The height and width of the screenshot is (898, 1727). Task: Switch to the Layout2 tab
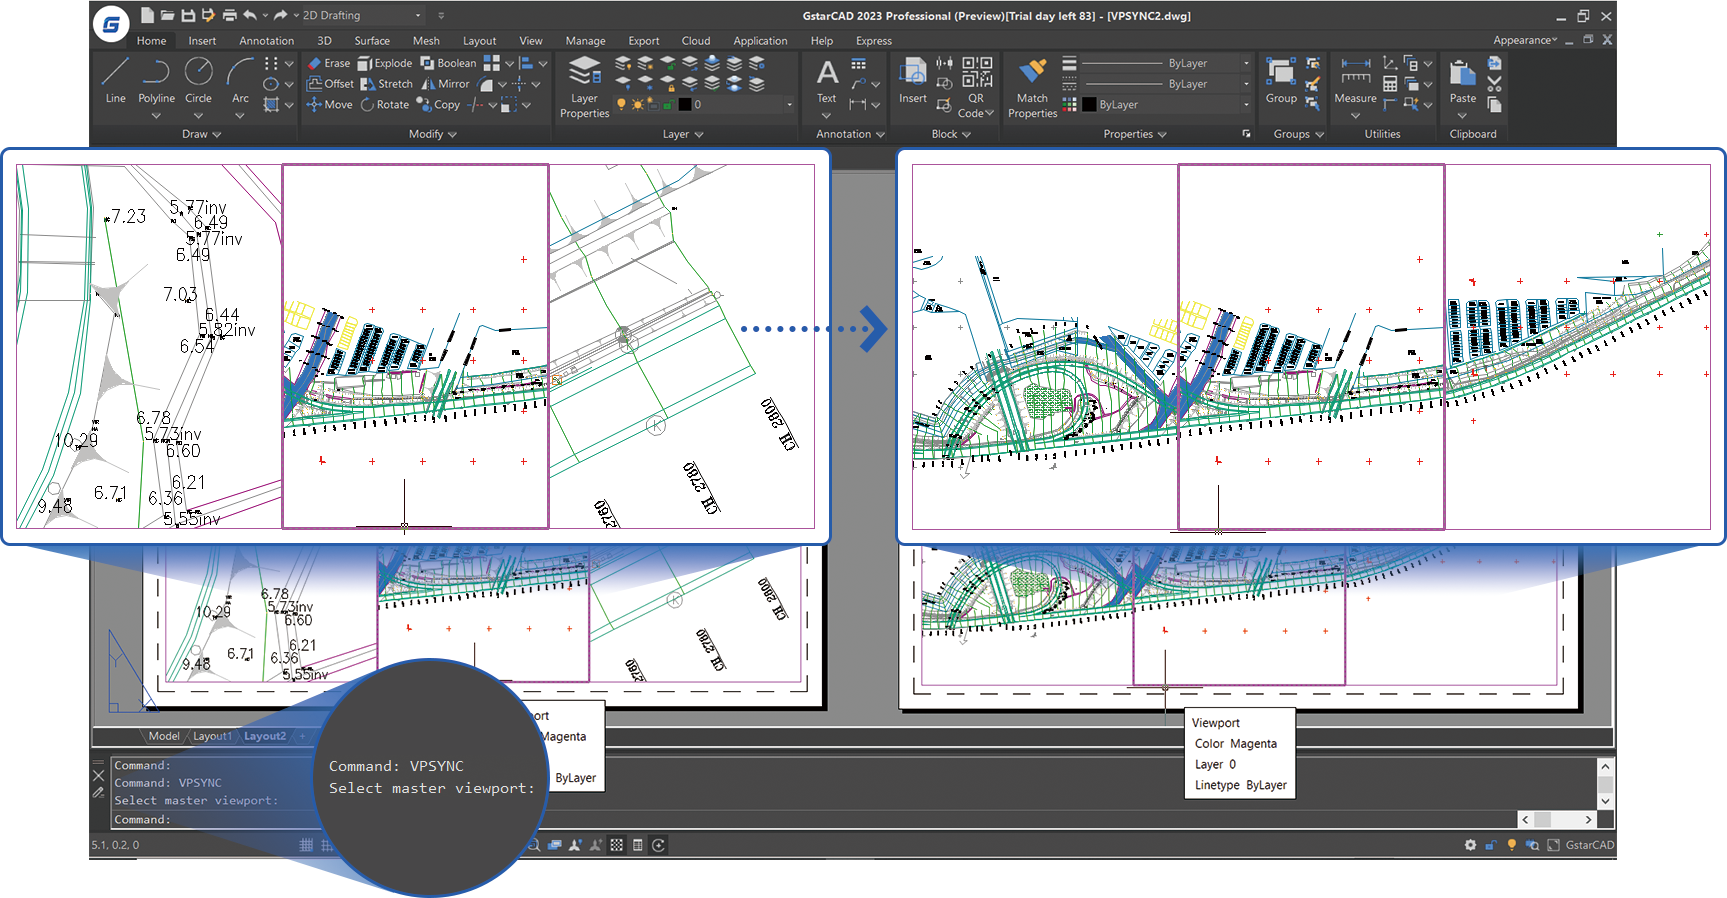[265, 736]
